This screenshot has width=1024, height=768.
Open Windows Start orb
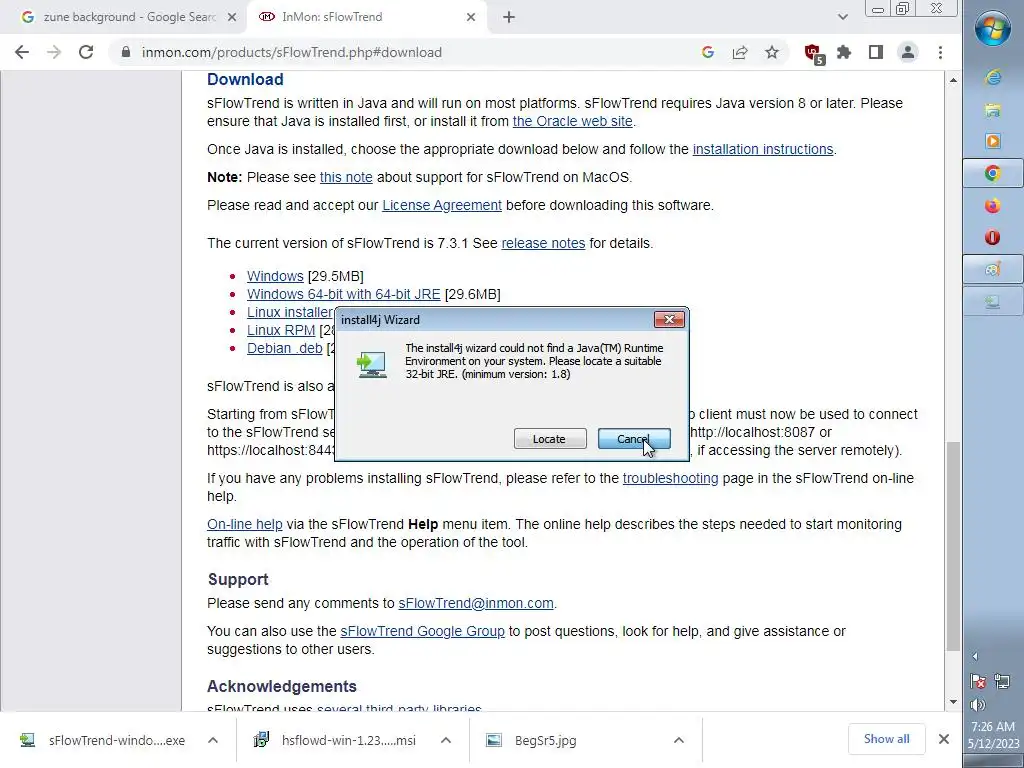(x=993, y=28)
